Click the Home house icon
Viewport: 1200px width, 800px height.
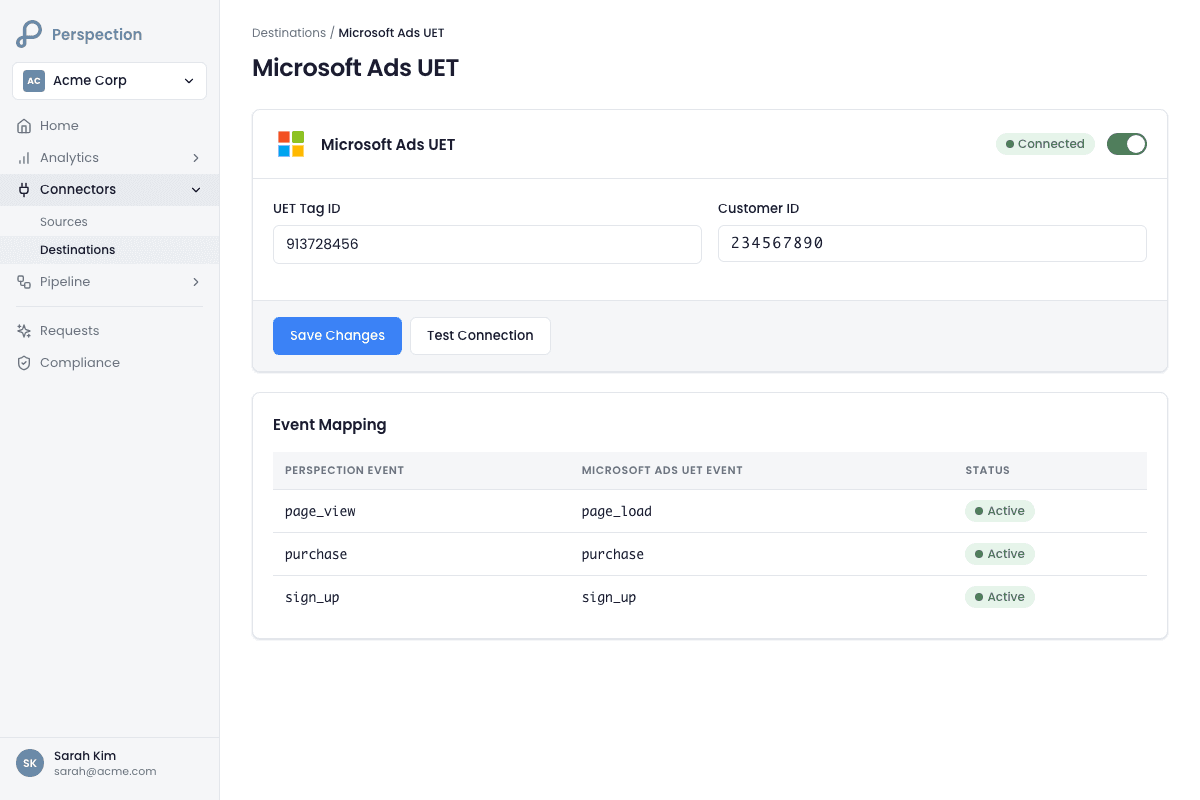24,126
